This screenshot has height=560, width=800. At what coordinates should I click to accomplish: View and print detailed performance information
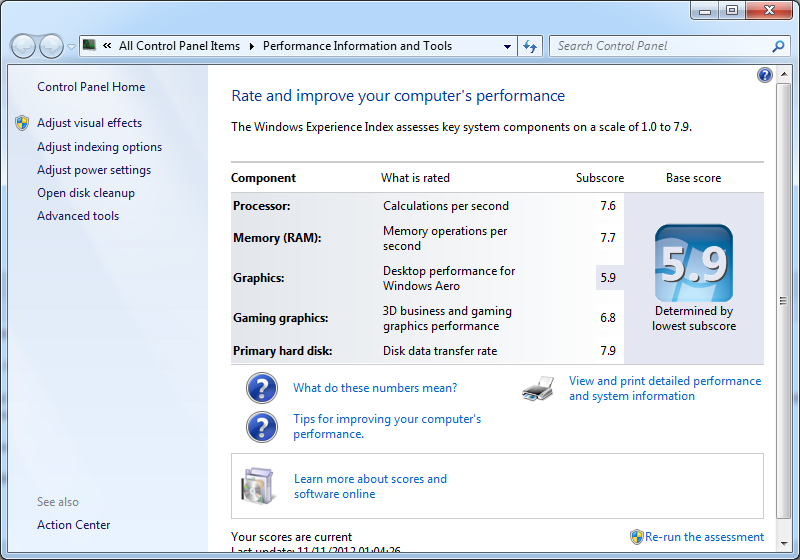pyautogui.click(x=665, y=388)
